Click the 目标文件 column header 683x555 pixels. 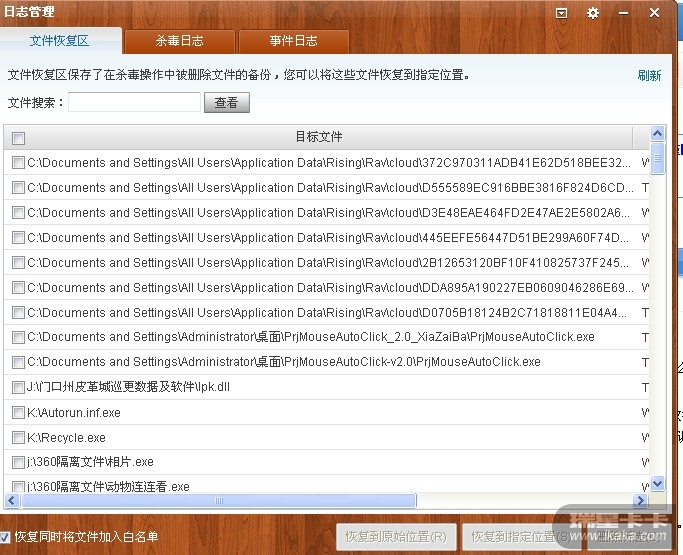318,137
